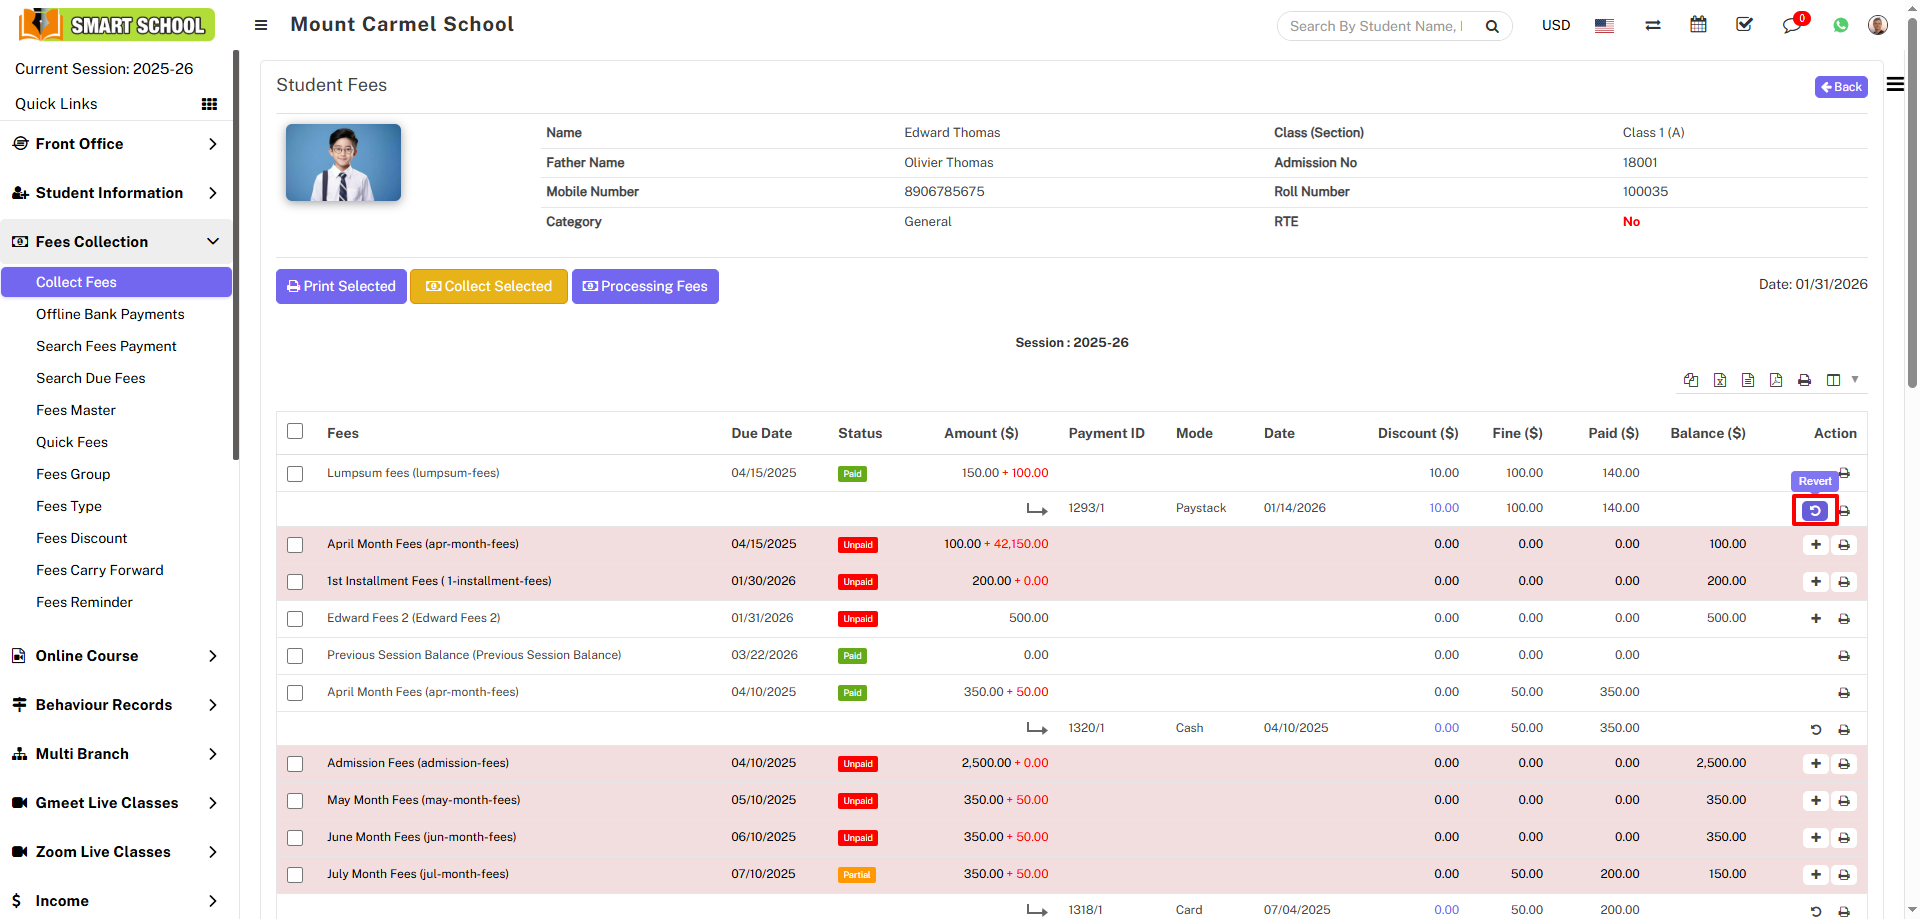Toggle the hamburger sidebar menu icon
1920x919 pixels.
pos(261,25)
